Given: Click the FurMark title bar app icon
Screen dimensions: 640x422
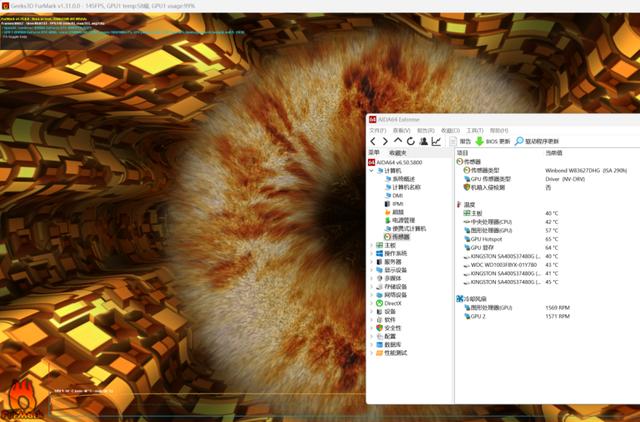Looking at the screenshot, I should point(5,6).
